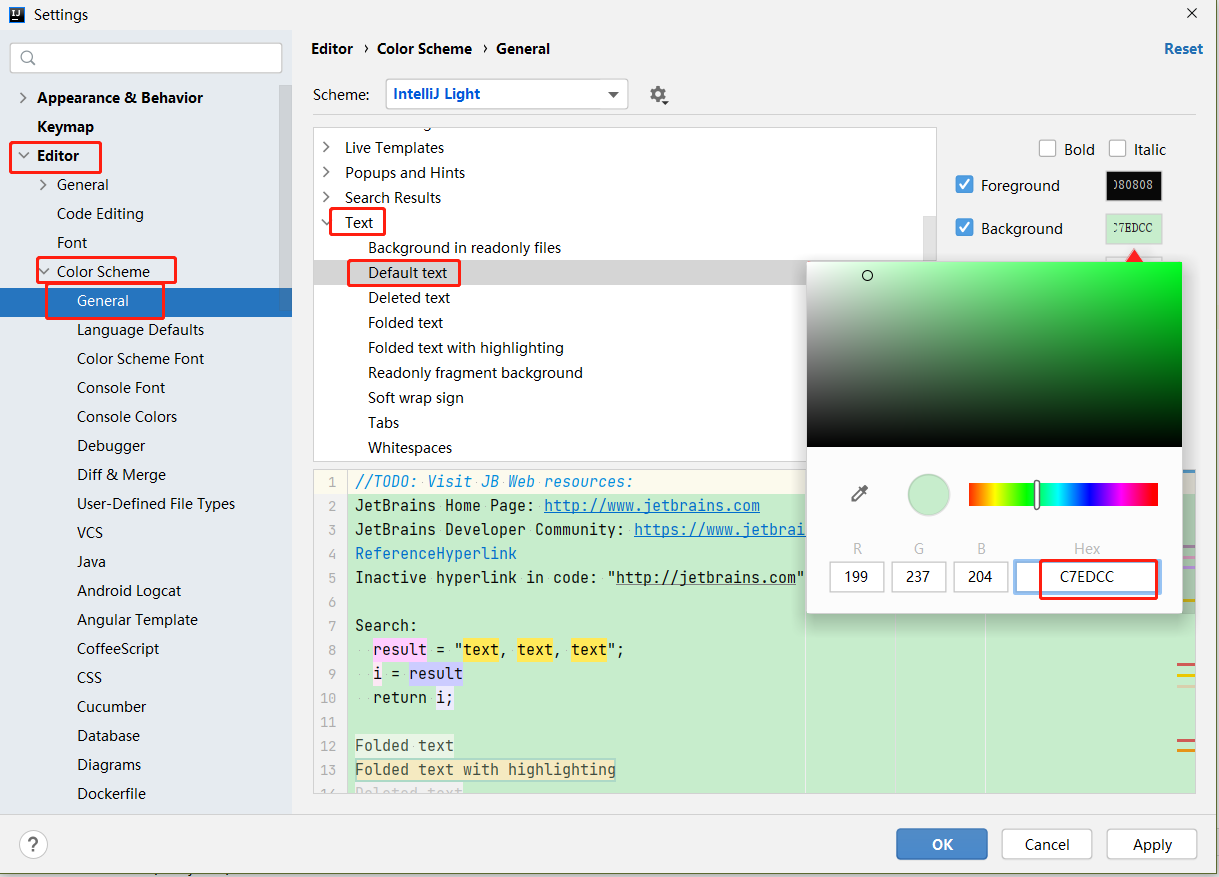Click the Editor breadcrumb
This screenshot has height=877, width=1219.
[x=332, y=49]
